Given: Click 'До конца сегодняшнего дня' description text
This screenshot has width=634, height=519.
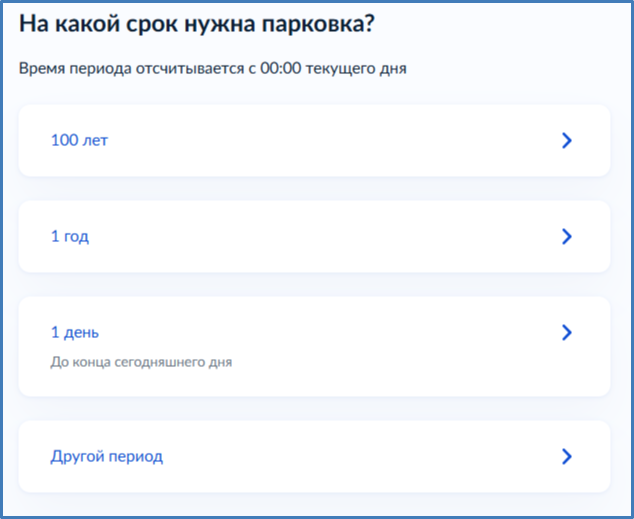Looking at the screenshot, I should (x=141, y=362).
